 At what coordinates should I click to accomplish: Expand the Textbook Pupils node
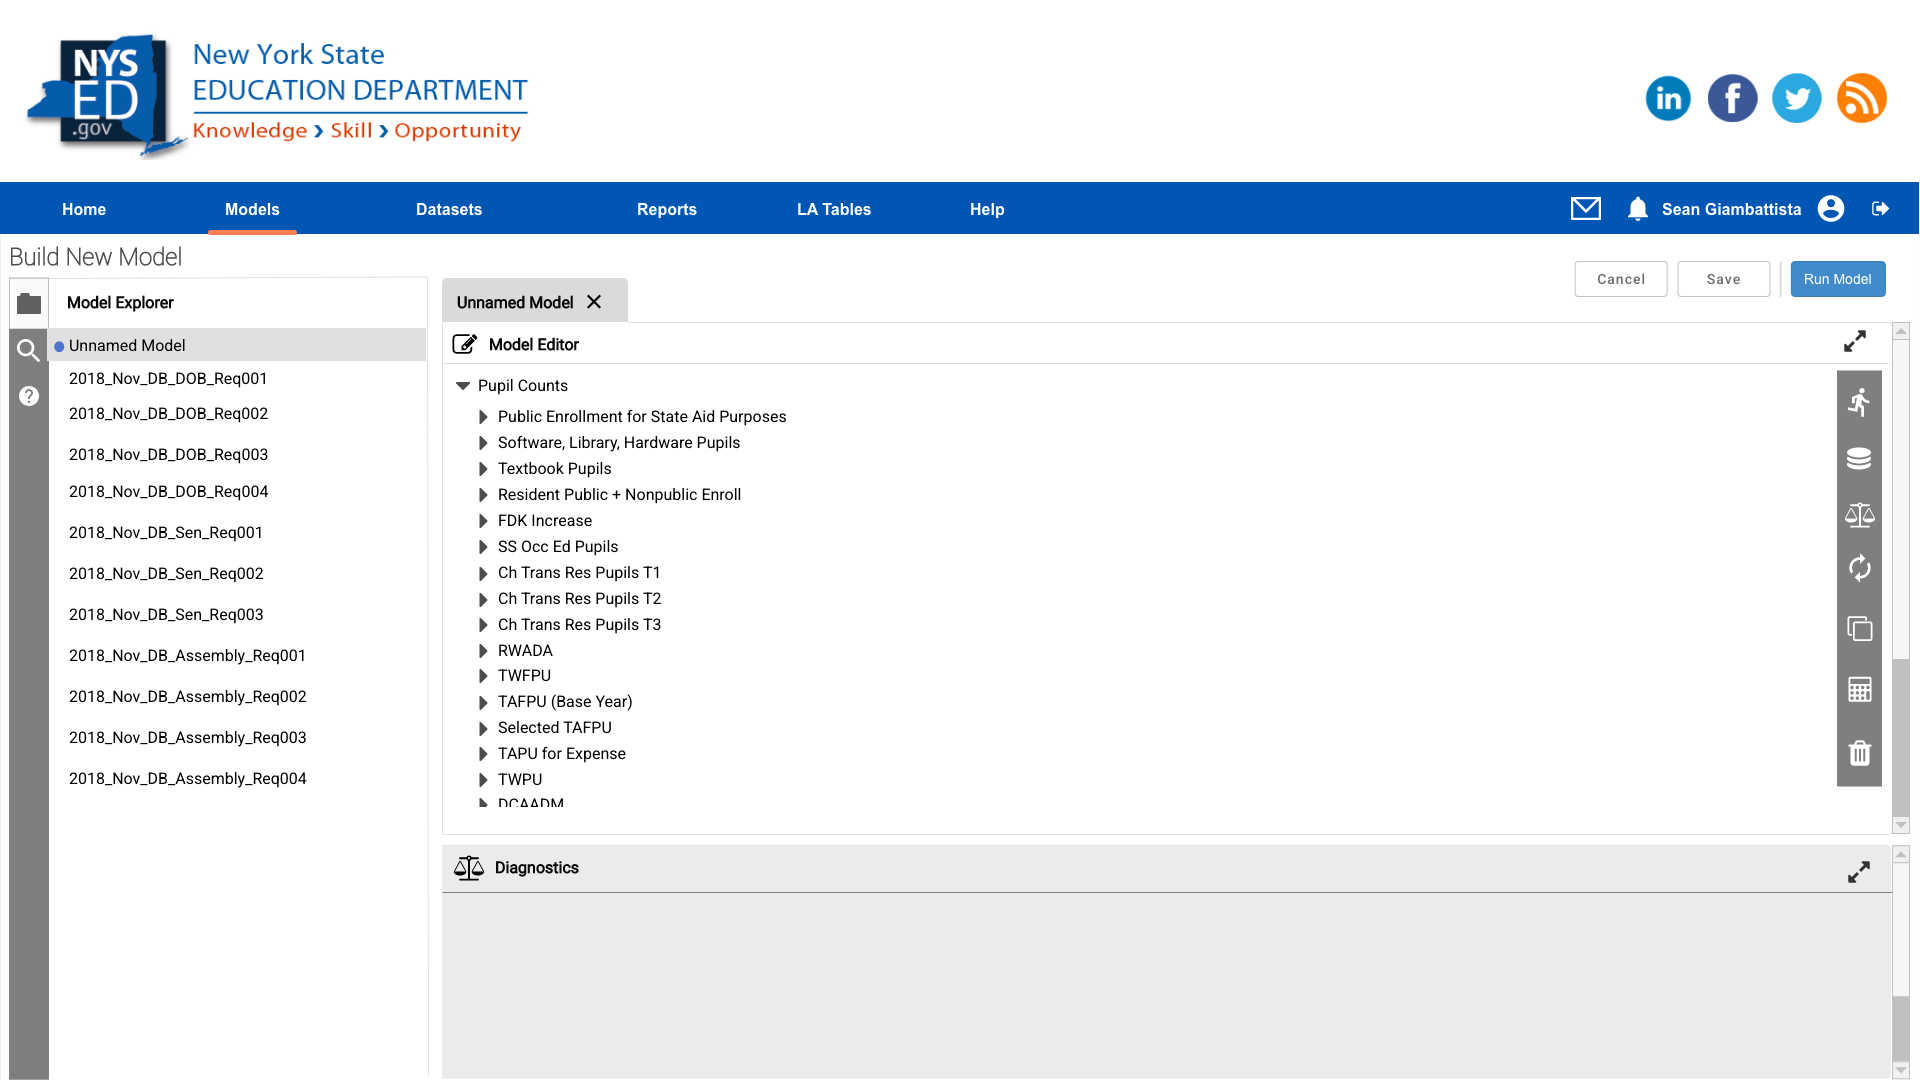pos(483,469)
